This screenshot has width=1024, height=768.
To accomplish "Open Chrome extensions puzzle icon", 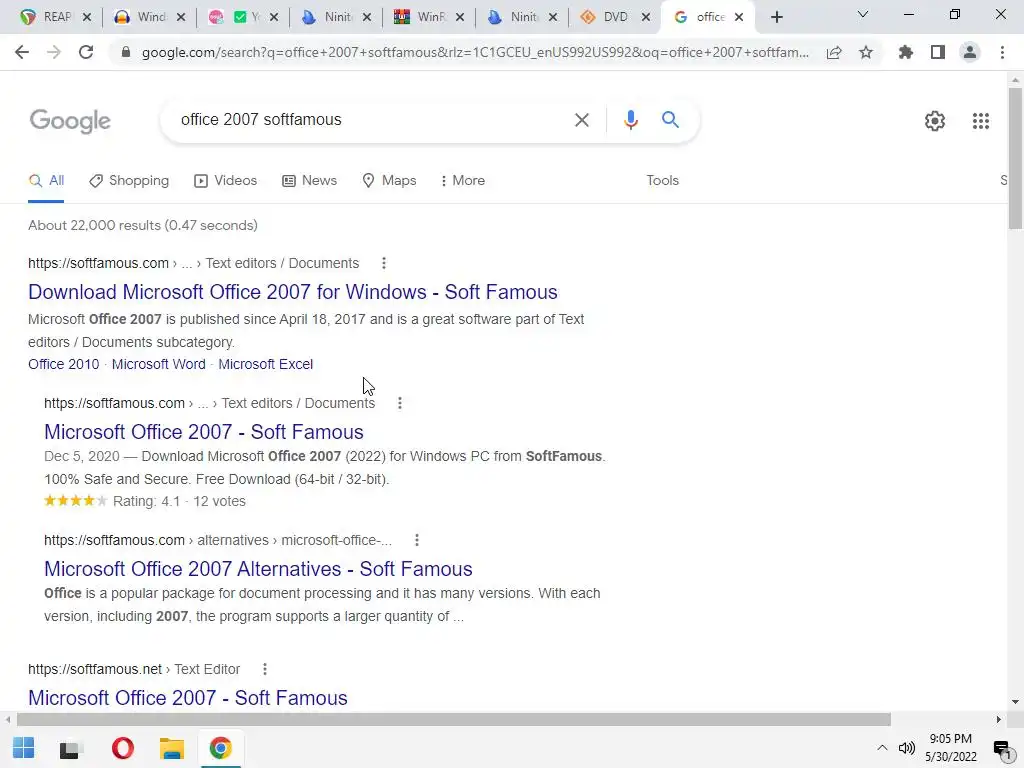I will [905, 52].
